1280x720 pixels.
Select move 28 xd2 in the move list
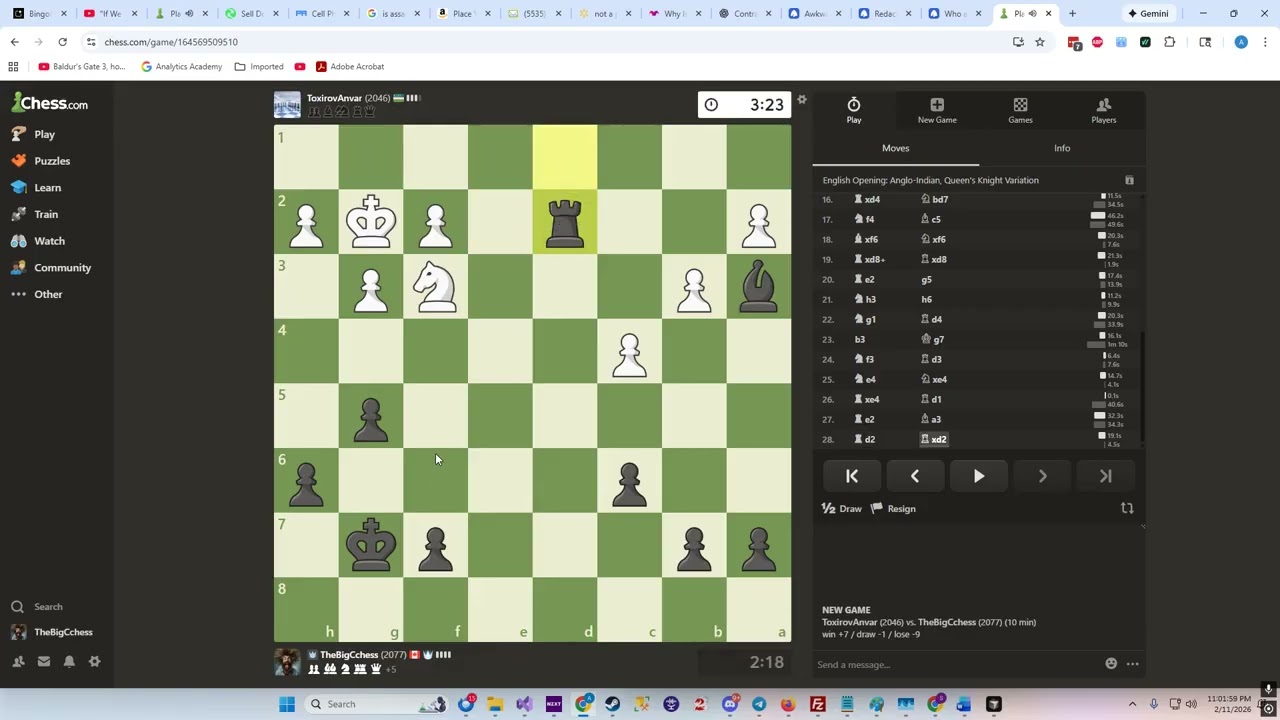pyautogui.click(x=933, y=440)
